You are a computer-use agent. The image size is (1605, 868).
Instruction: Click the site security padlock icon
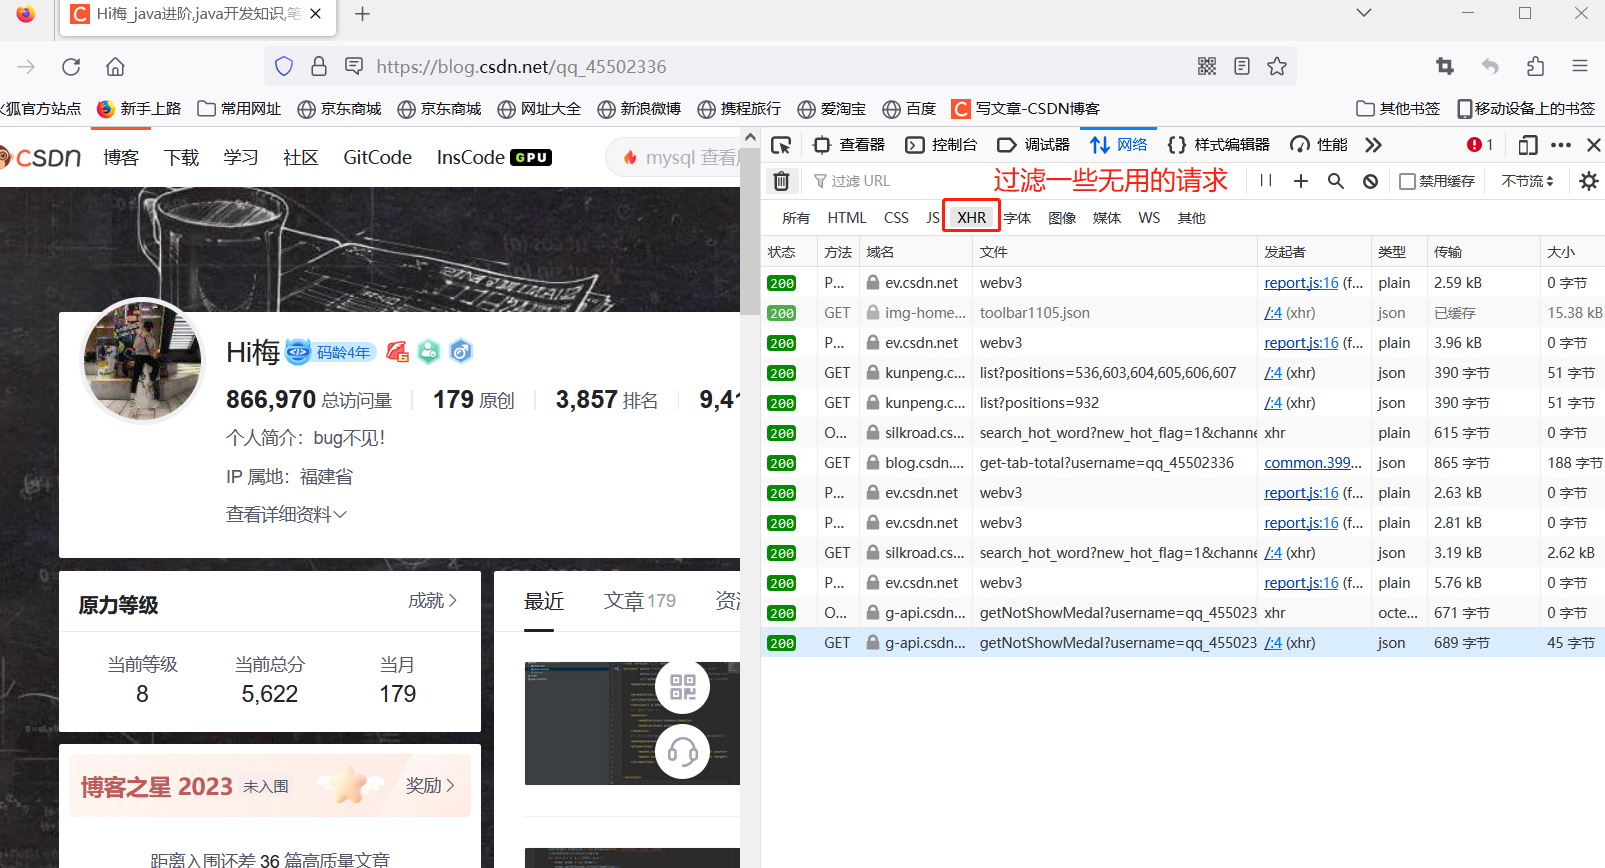click(x=319, y=67)
